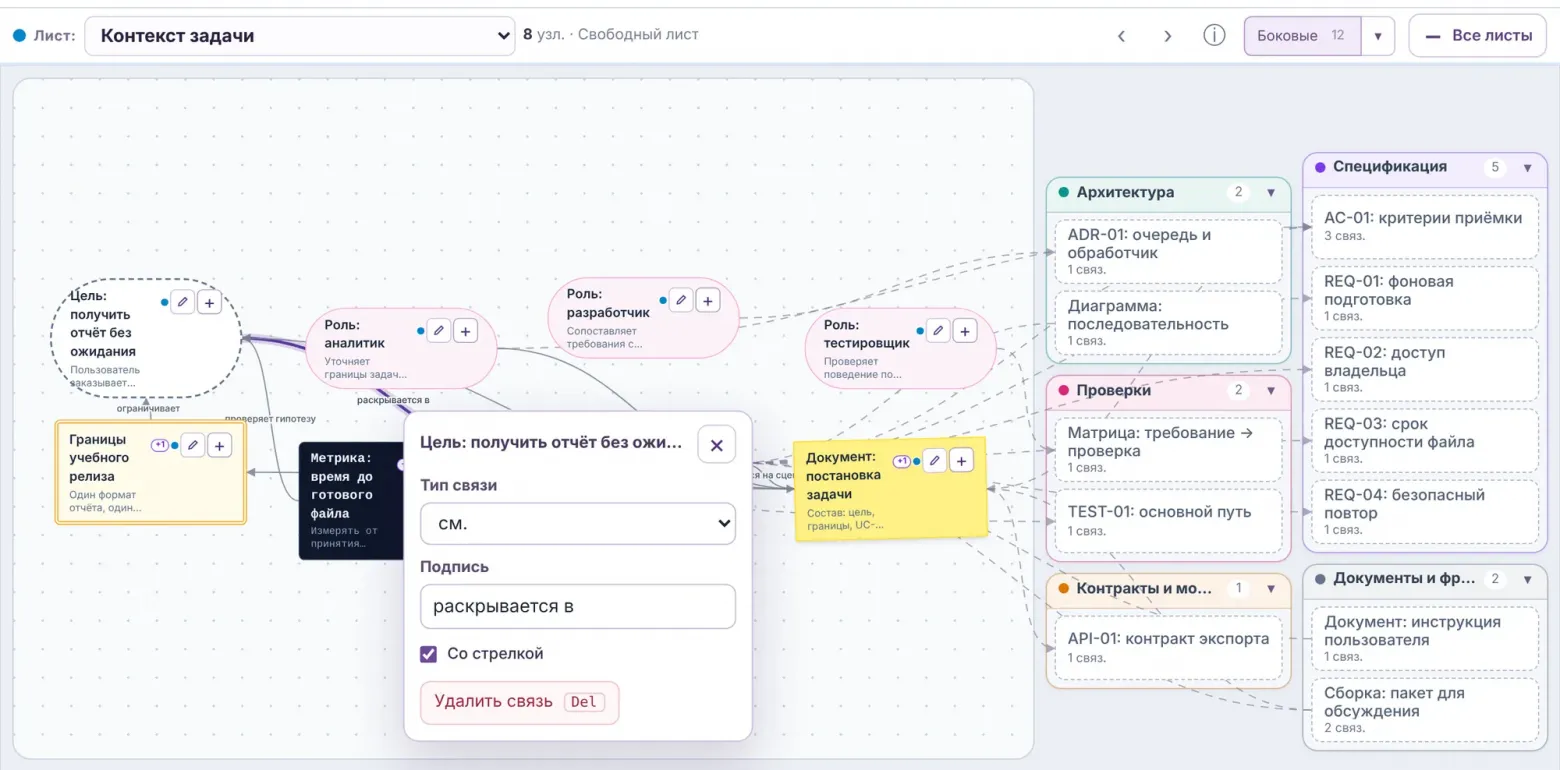Click plus on "Документ: постановка задачи"
1560x770 pixels.
tap(961, 460)
